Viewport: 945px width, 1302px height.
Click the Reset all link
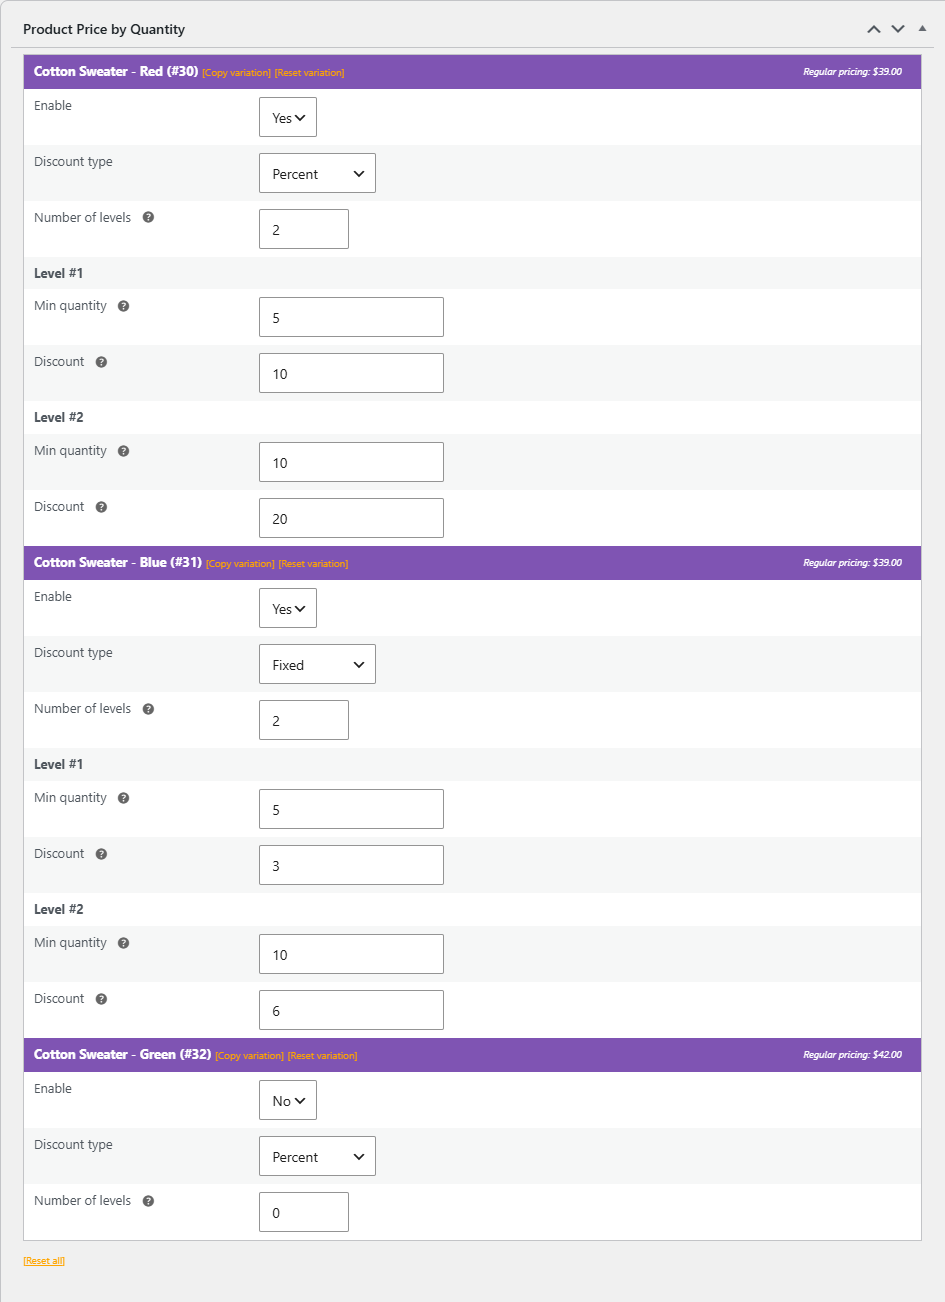[44, 1261]
